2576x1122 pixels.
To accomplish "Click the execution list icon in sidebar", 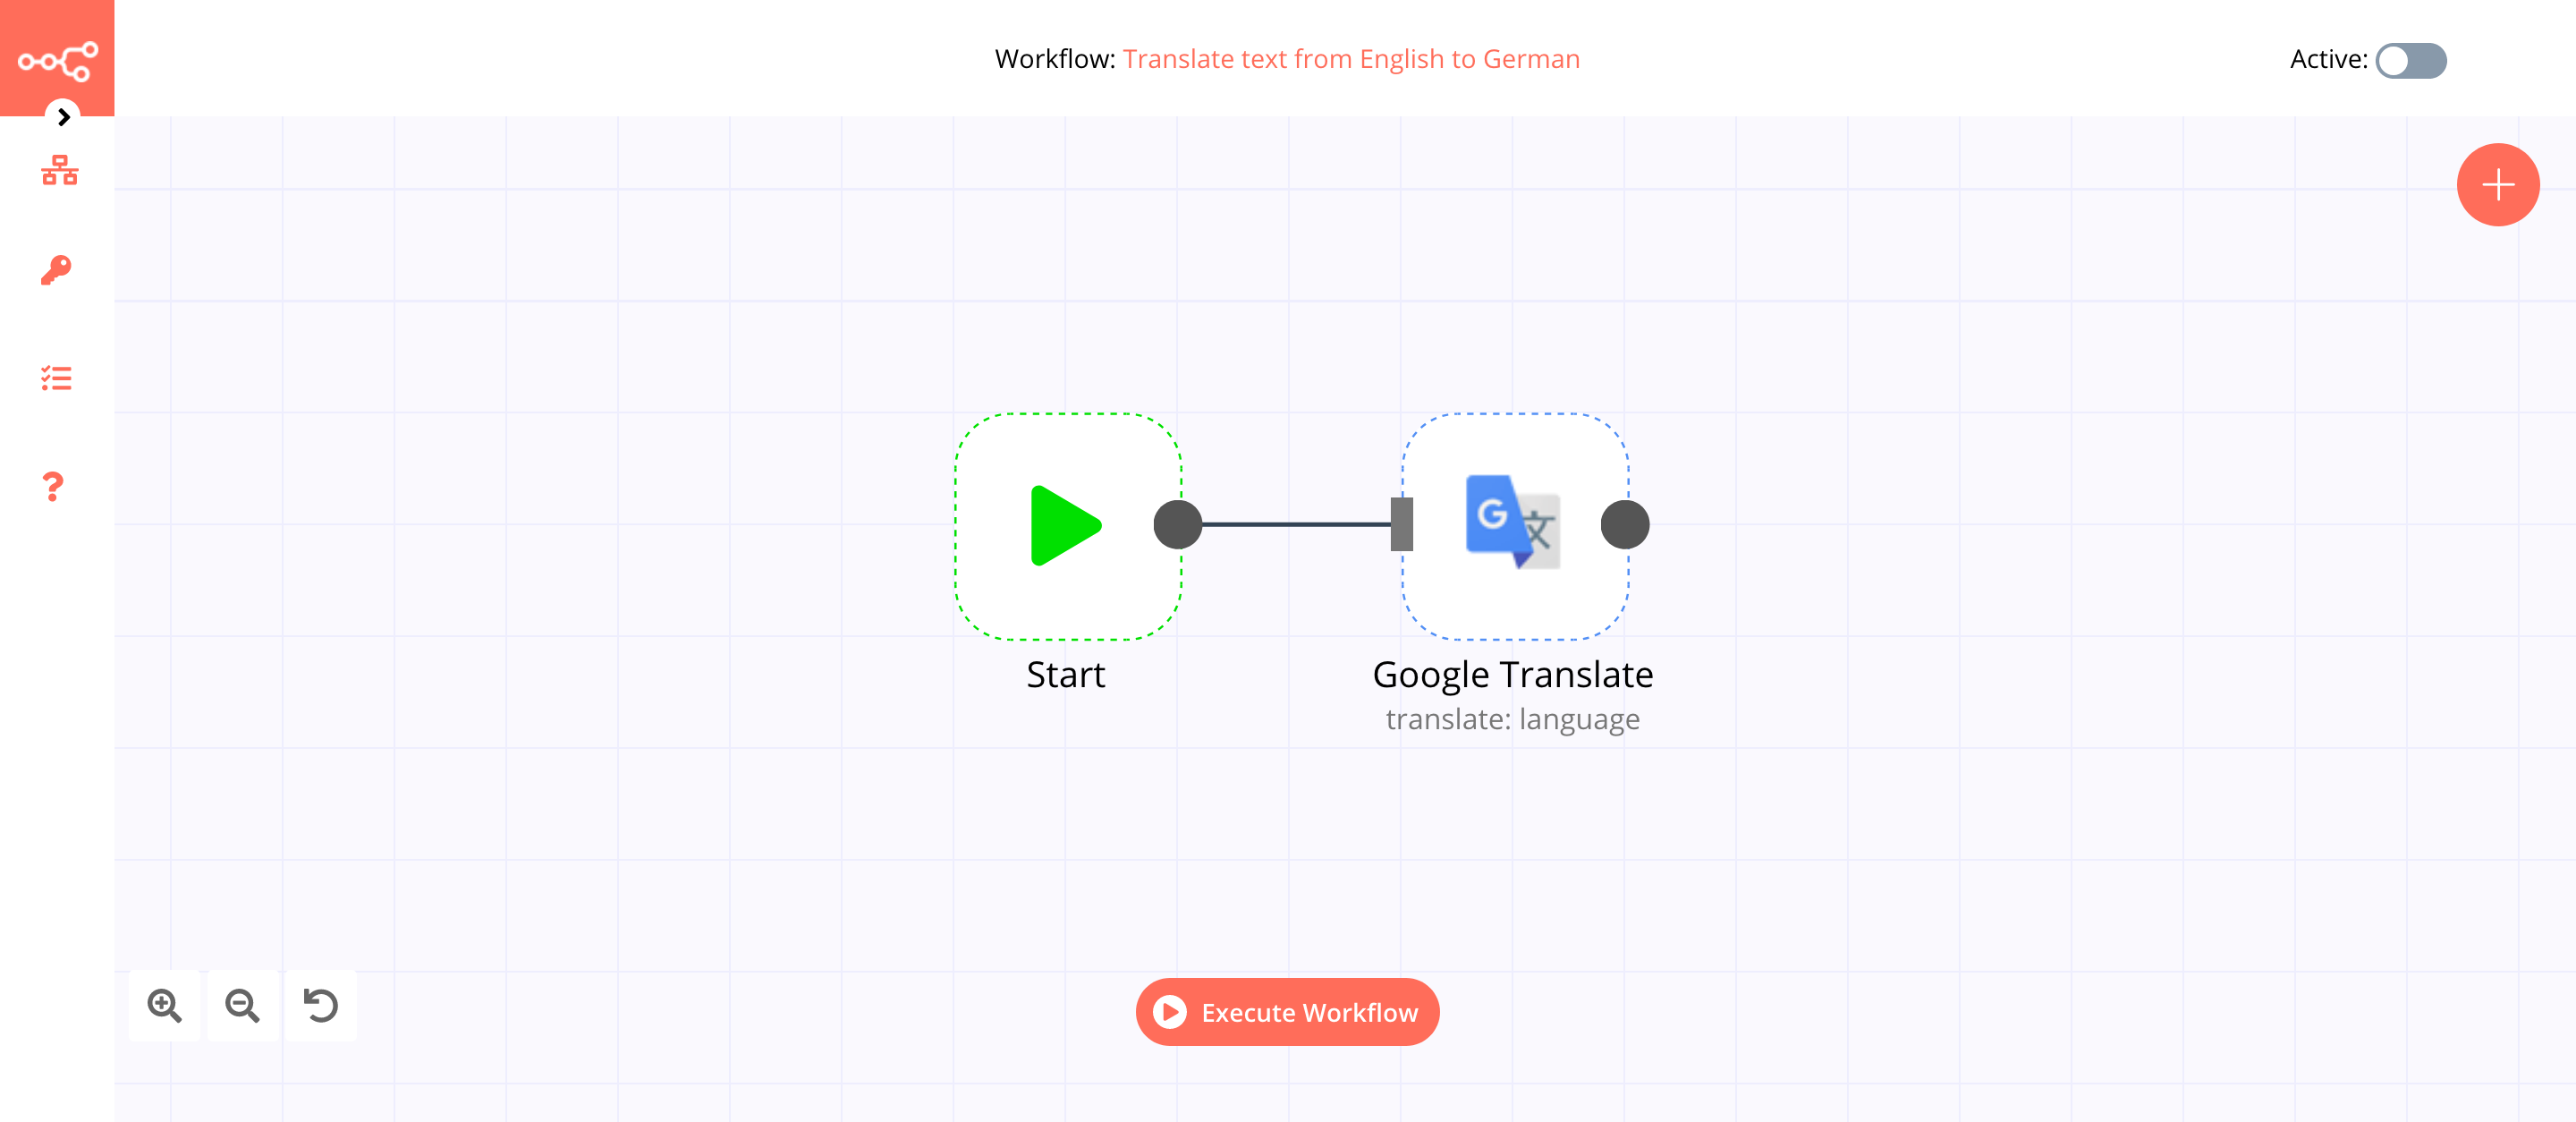I will click(x=55, y=376).
